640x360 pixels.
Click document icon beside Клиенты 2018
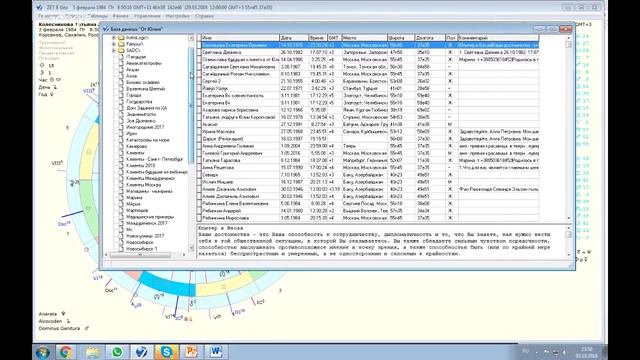[121, 165]
